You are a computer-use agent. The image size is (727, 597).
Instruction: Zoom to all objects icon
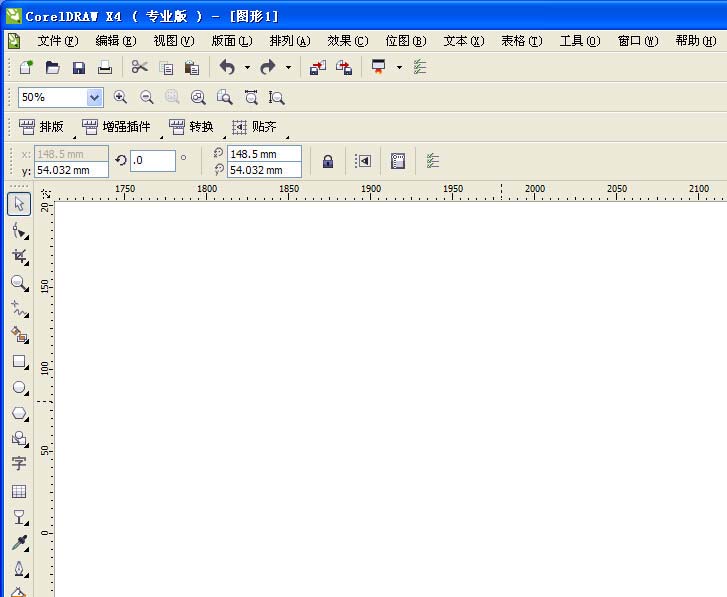(x=198, y=97)
